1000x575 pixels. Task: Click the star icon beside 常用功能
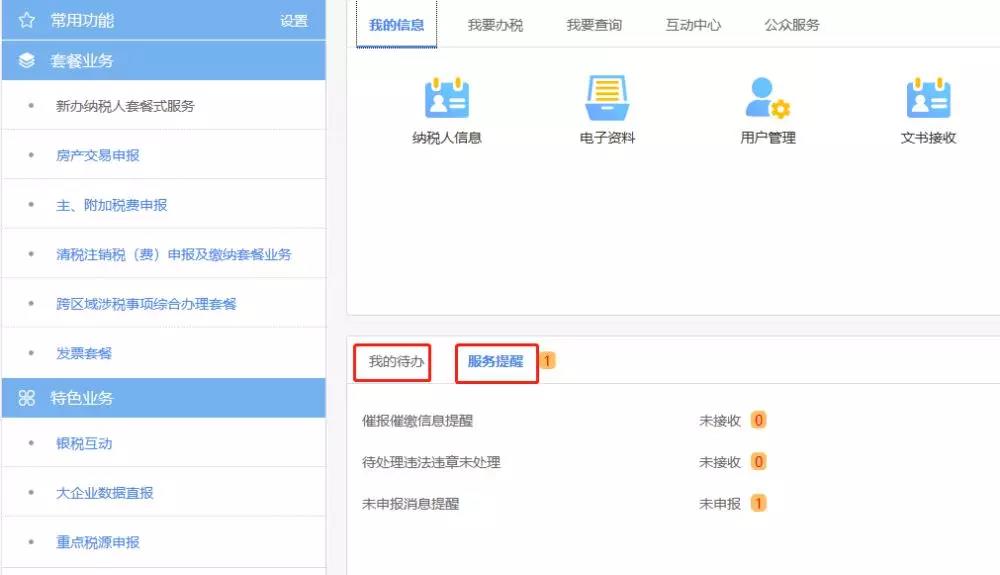[27, 20]
